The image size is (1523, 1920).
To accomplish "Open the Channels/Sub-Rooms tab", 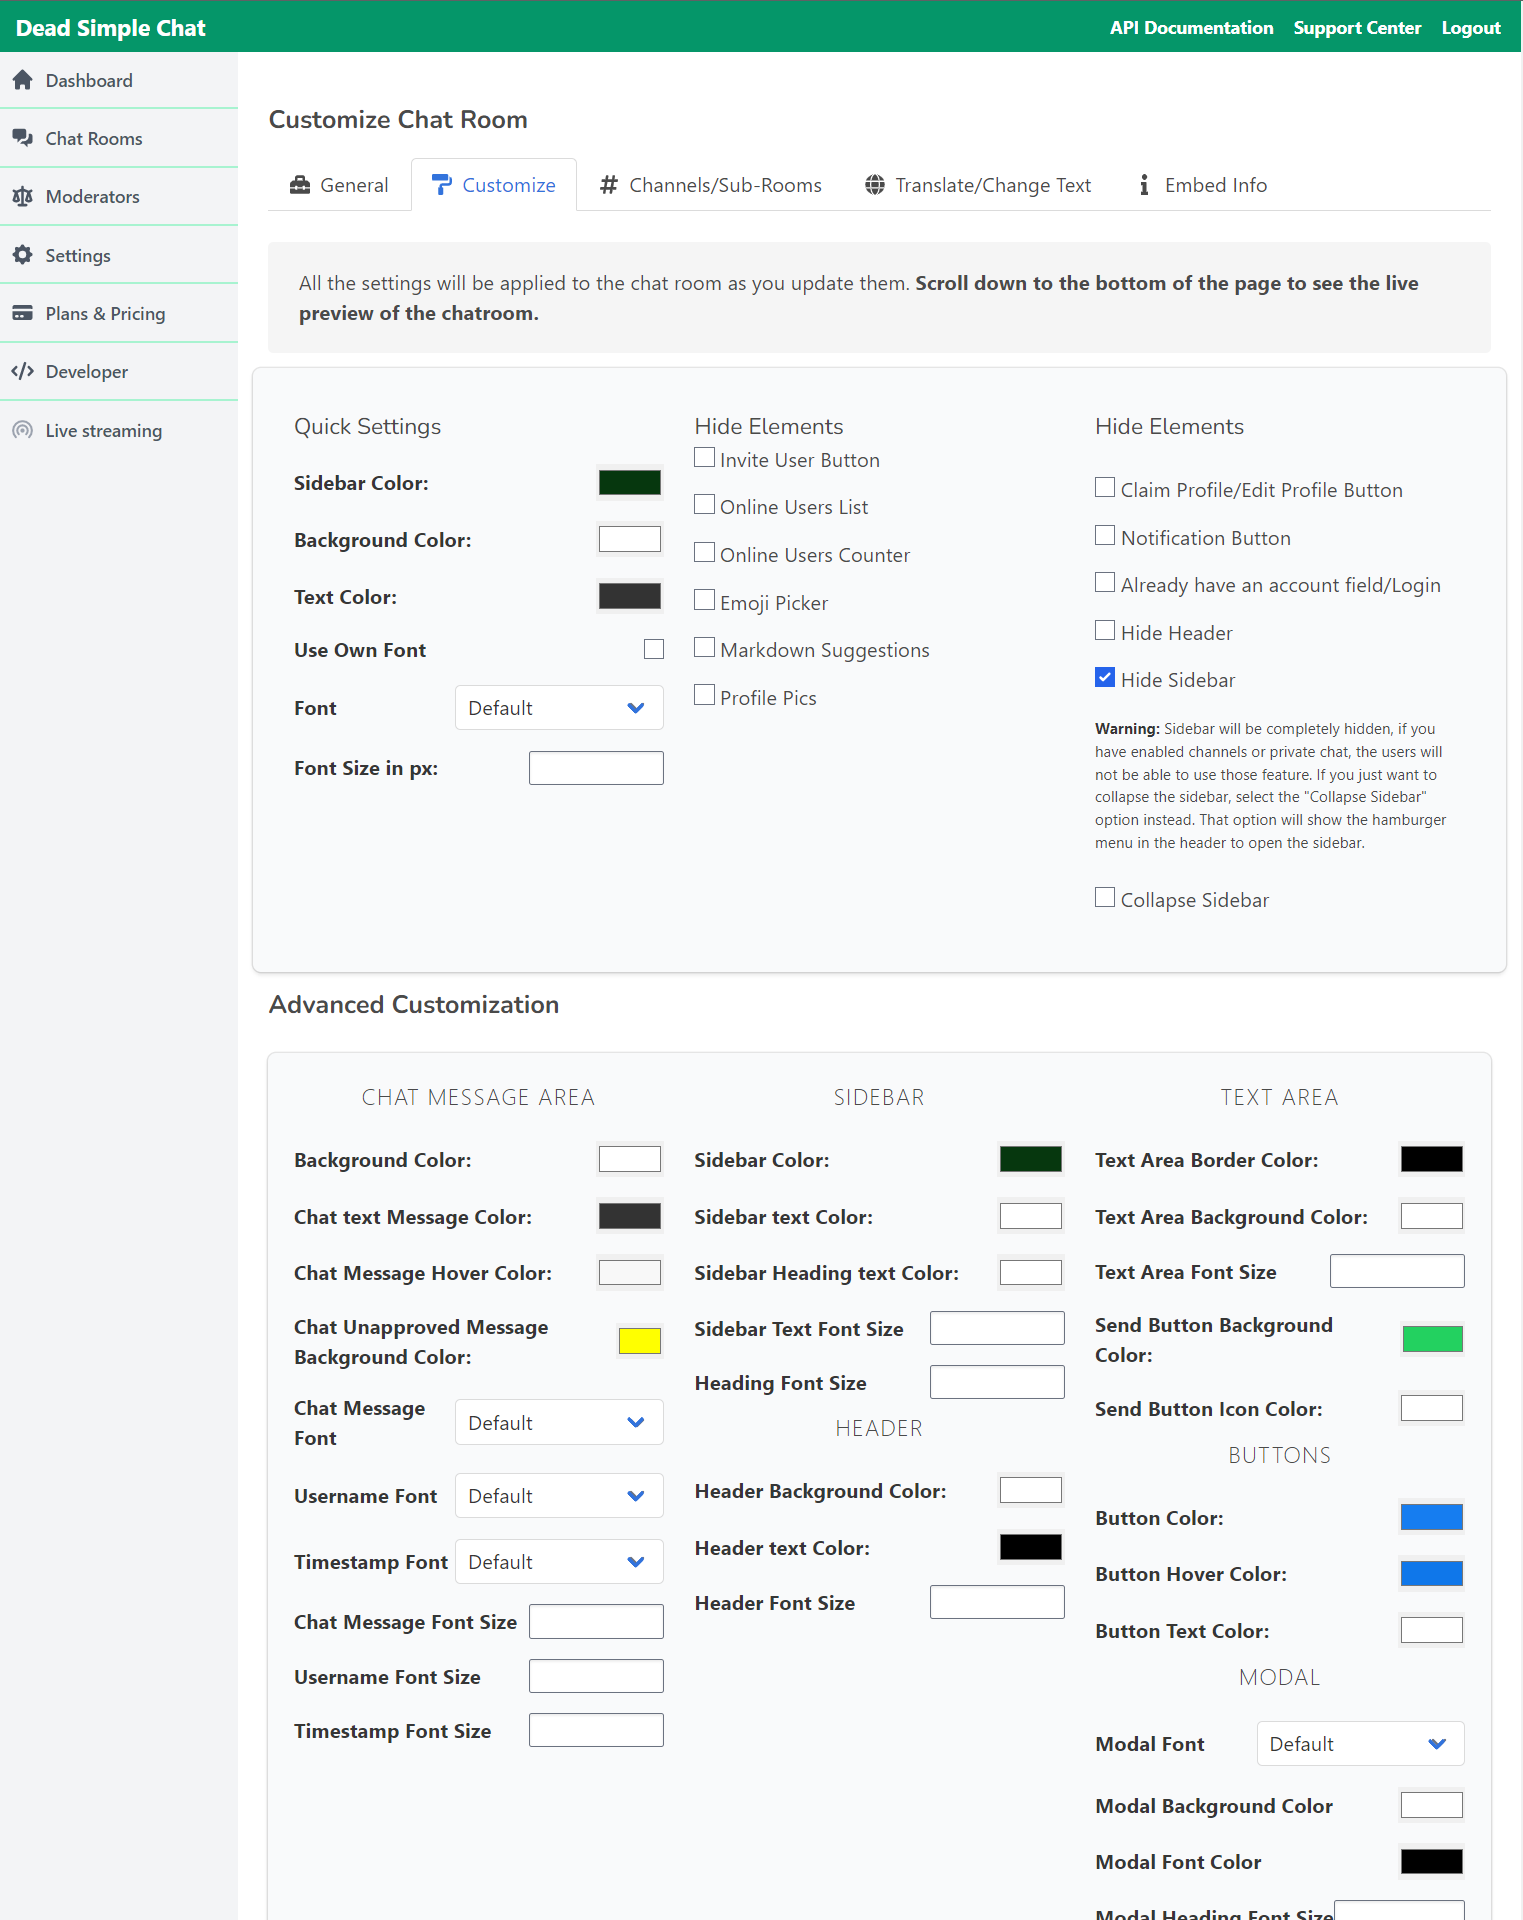I will 711,185.
